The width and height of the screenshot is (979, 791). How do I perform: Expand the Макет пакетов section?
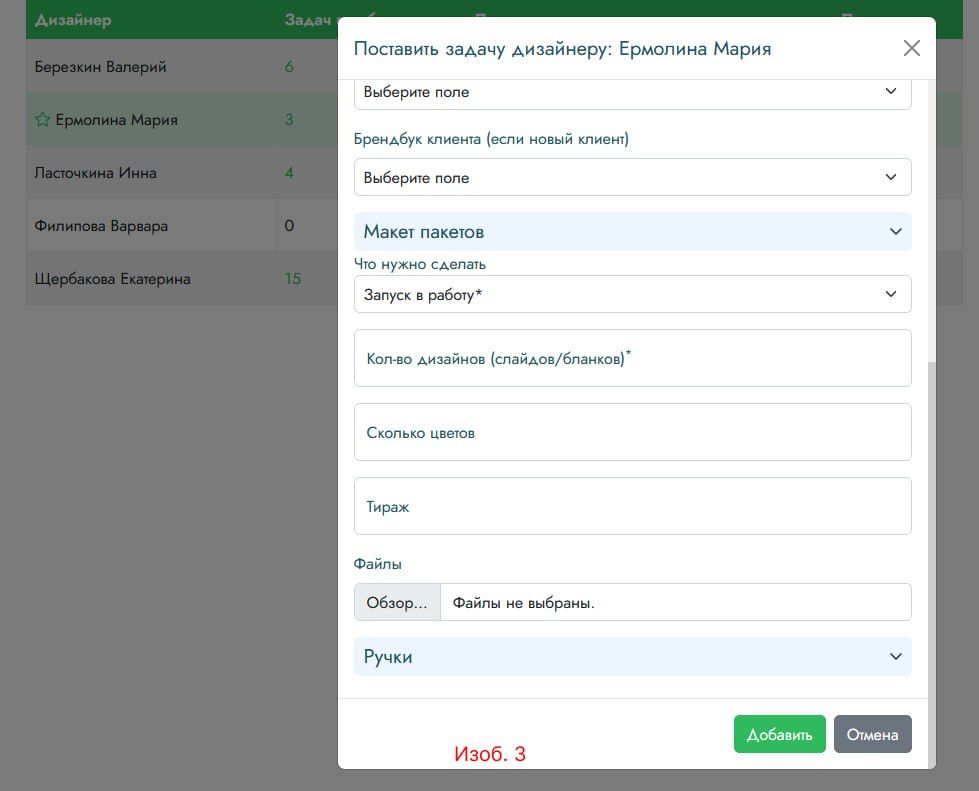632,232
